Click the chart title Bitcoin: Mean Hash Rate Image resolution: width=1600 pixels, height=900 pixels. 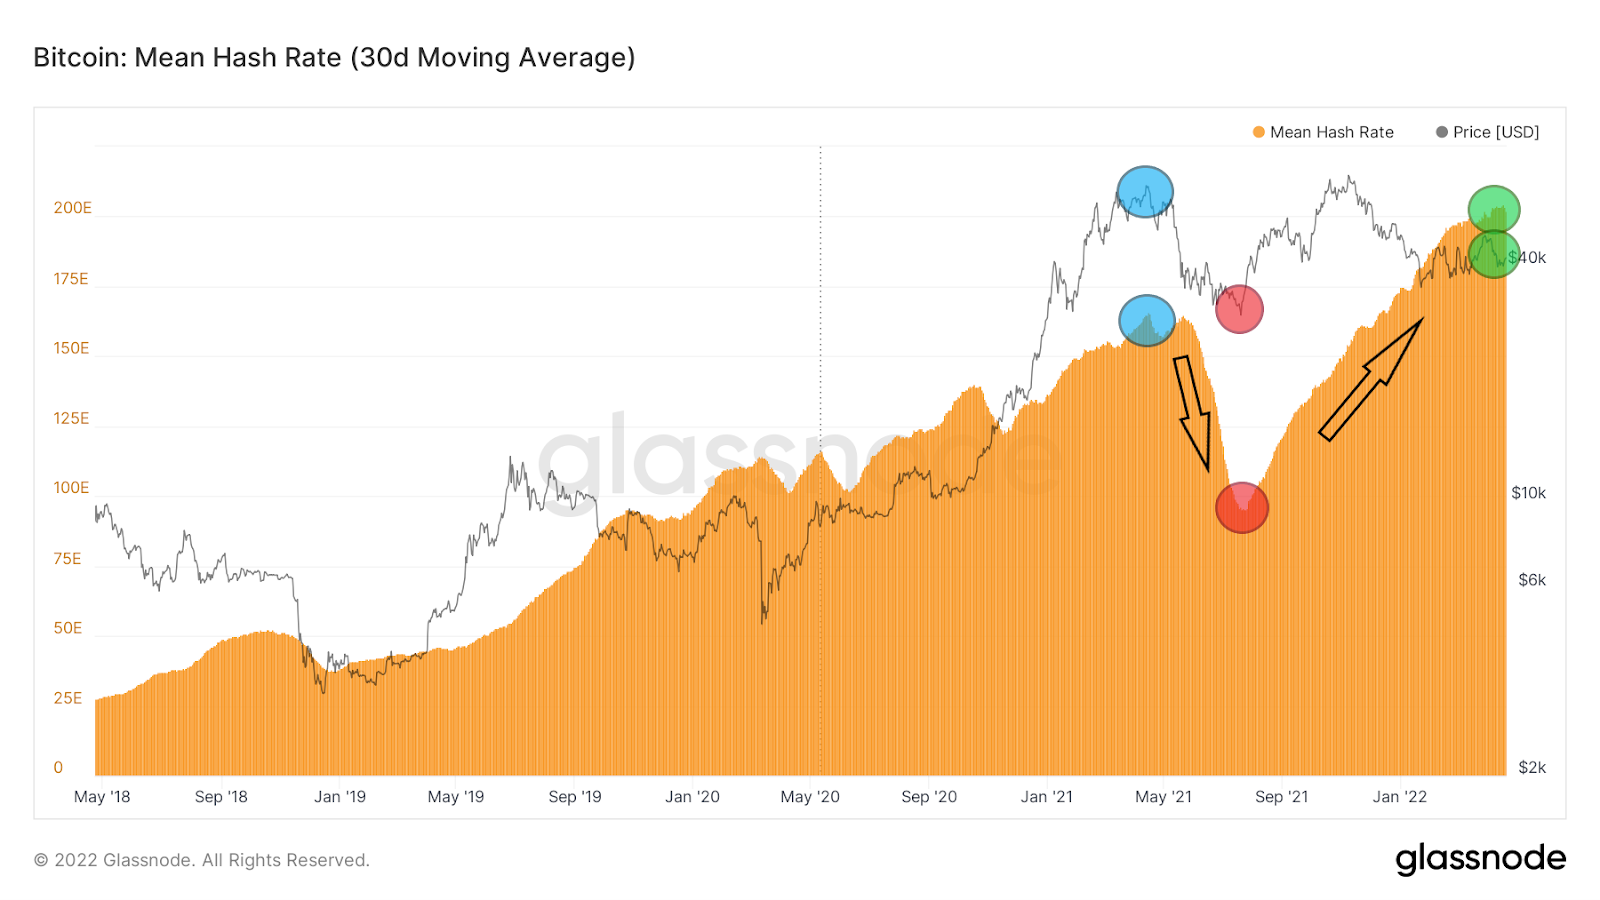click(x=334, y=58)
